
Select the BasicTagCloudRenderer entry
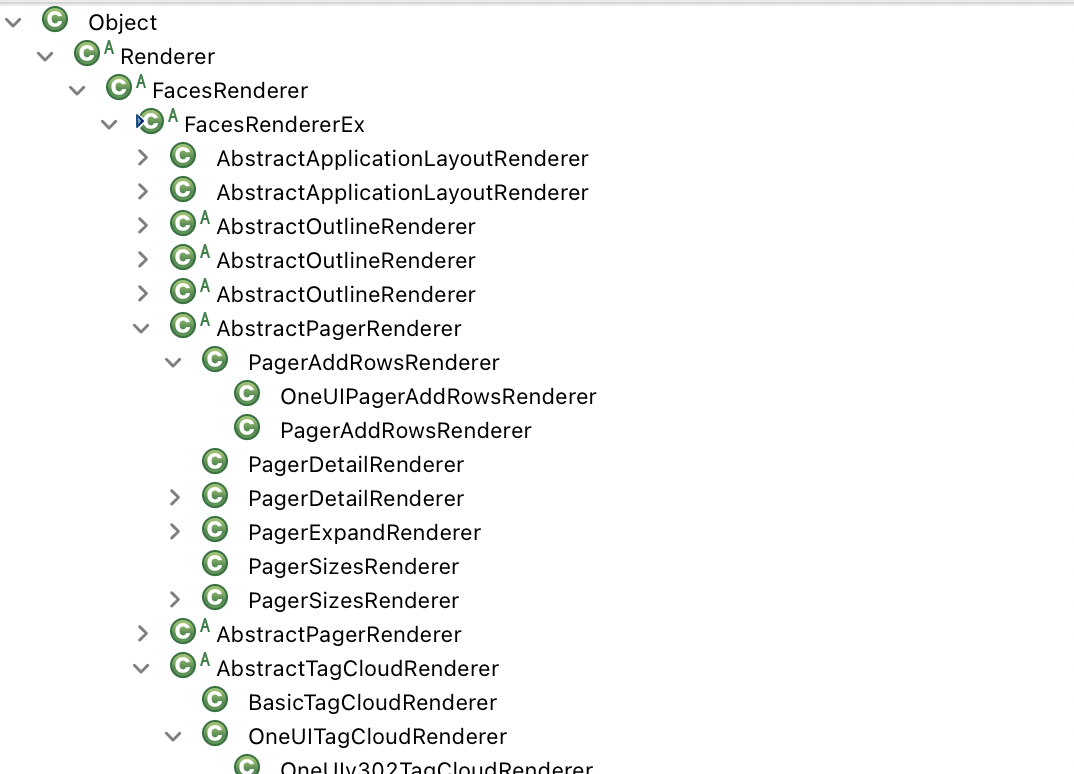pyautogui.click(x=372, y=703)
